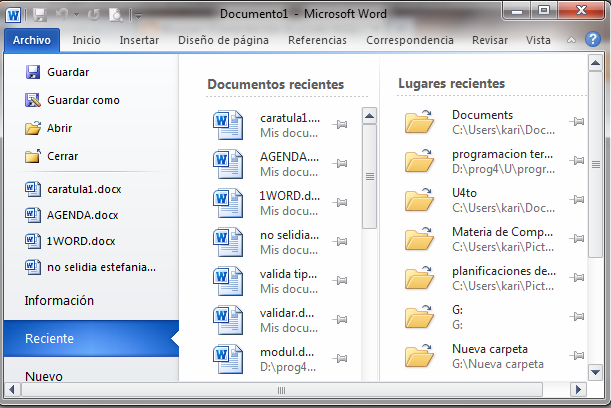Click the horizontal scrollbar left arrow
Screen dimensions: 611x408
[x=12, y=389]
